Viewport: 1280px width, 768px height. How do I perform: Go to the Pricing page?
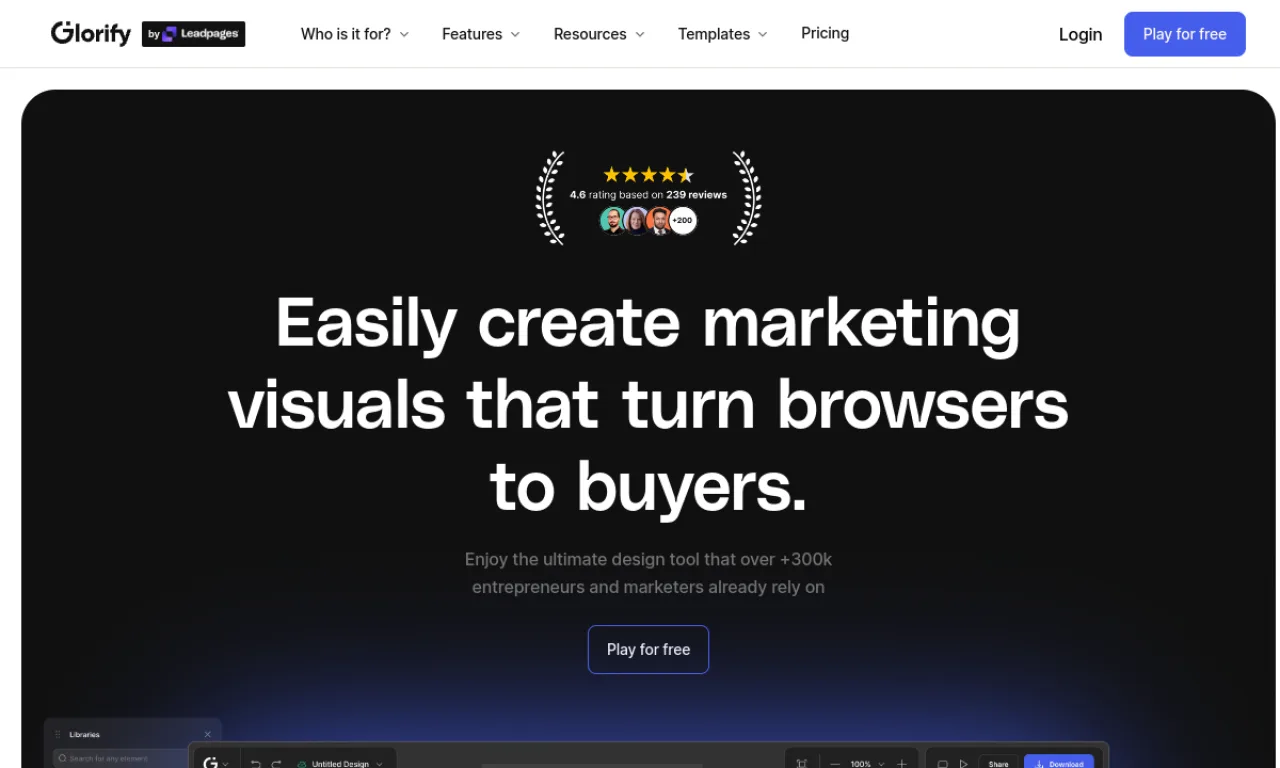click(x=825, y=33)
